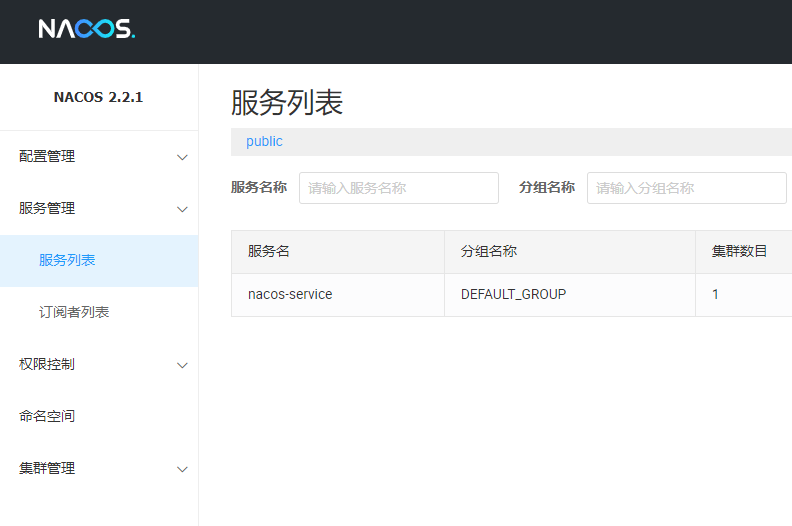This screenshot has height=526, width=792.
Task: Expand the 权限控制 chevron arrow
Action: 182,365
